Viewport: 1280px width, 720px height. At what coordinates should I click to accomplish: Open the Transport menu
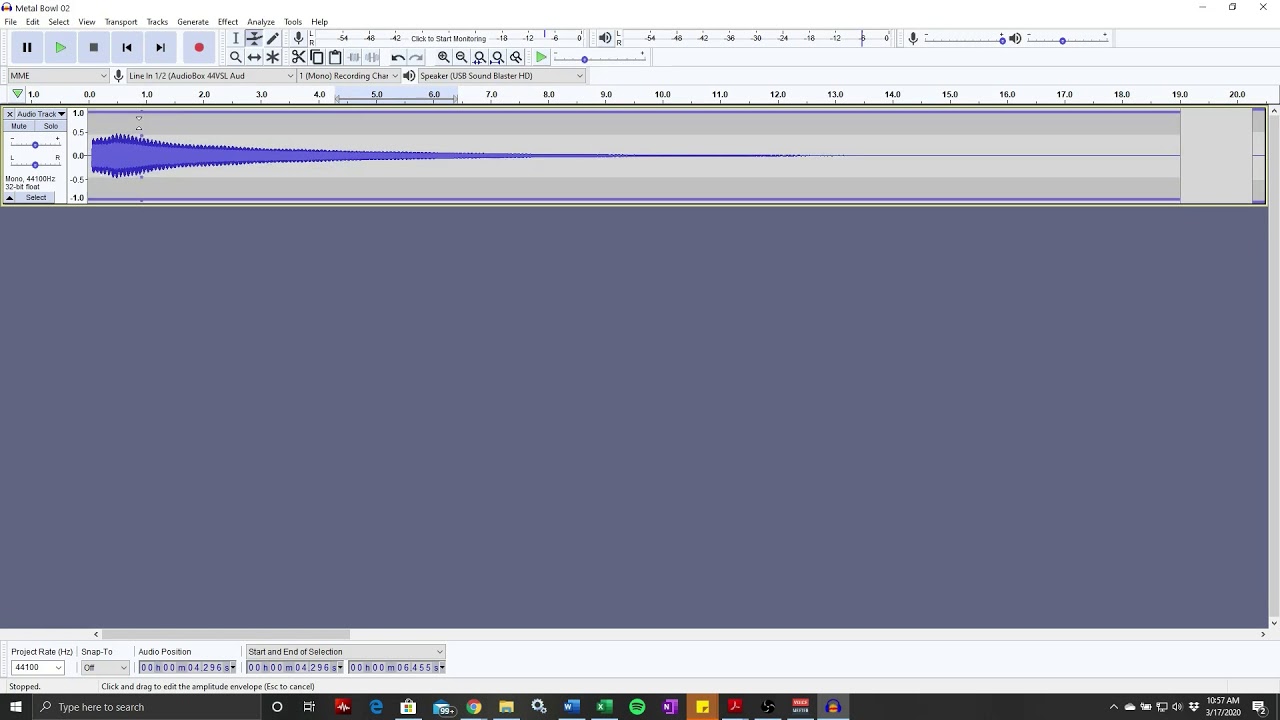click(x=121, y=22)
